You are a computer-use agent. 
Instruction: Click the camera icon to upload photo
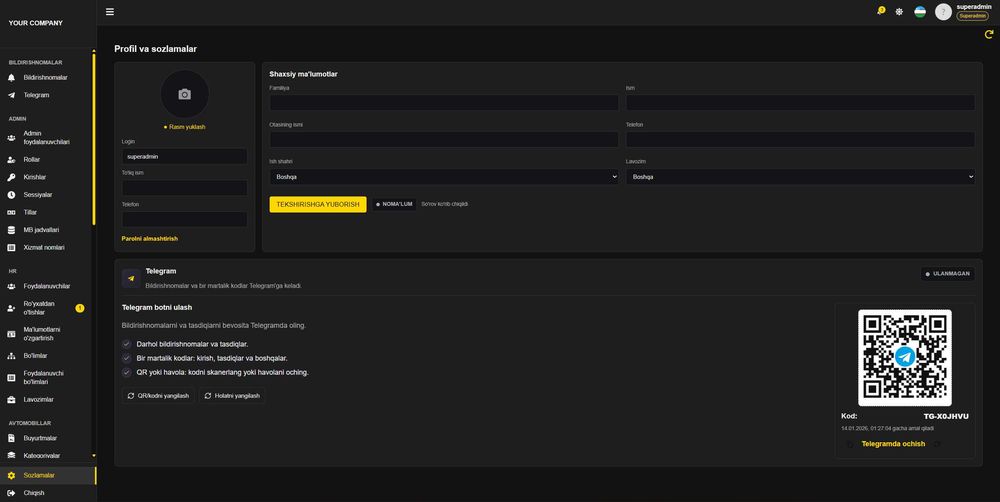coord(184,94)
